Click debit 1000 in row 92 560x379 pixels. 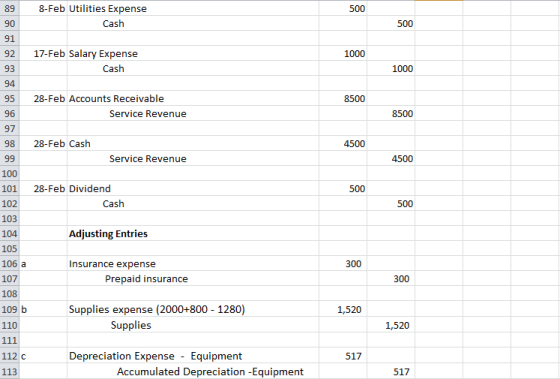343,53
